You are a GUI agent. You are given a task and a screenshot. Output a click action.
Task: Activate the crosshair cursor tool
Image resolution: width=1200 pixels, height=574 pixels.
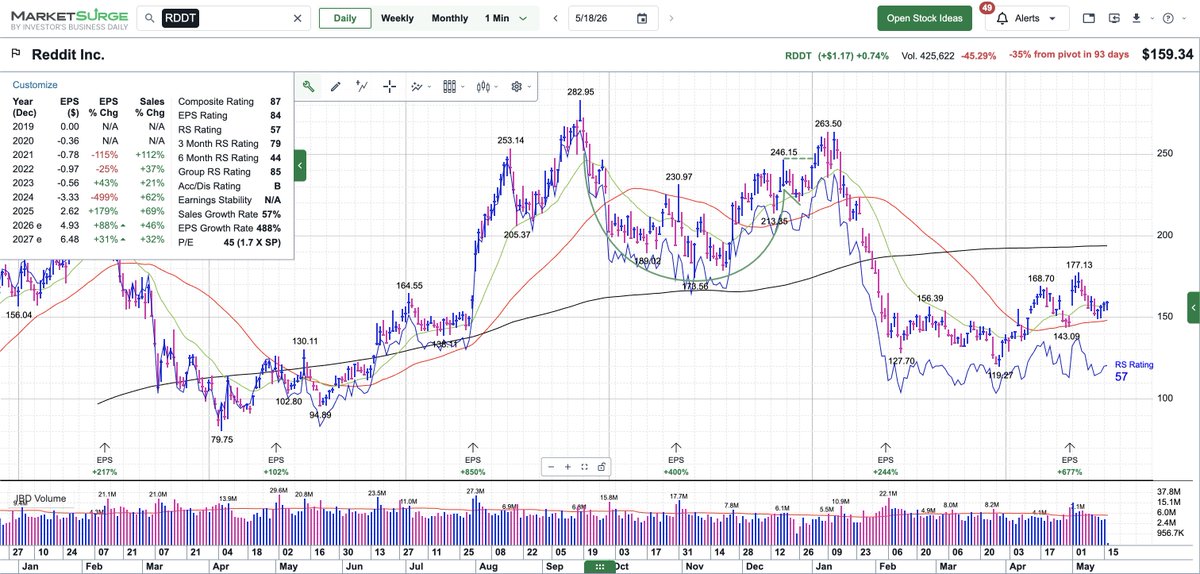(x=389, y=87)
